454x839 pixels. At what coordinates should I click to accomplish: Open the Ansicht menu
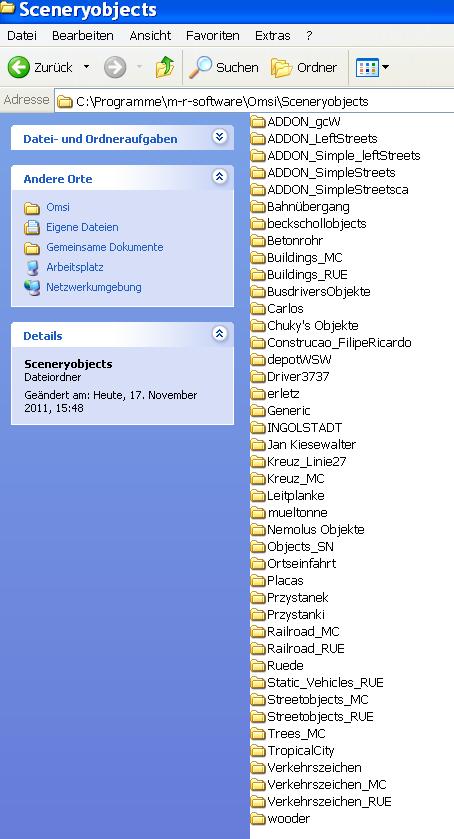150,36
